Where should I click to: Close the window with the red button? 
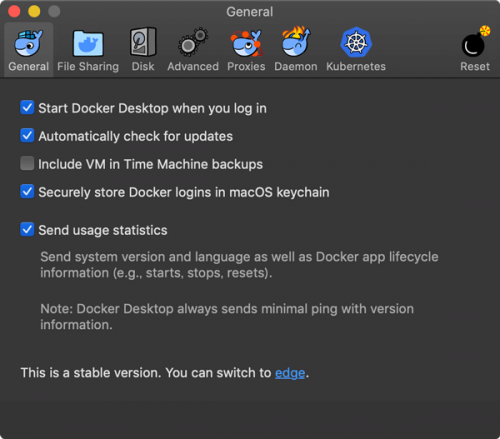(x=14, y=11)
